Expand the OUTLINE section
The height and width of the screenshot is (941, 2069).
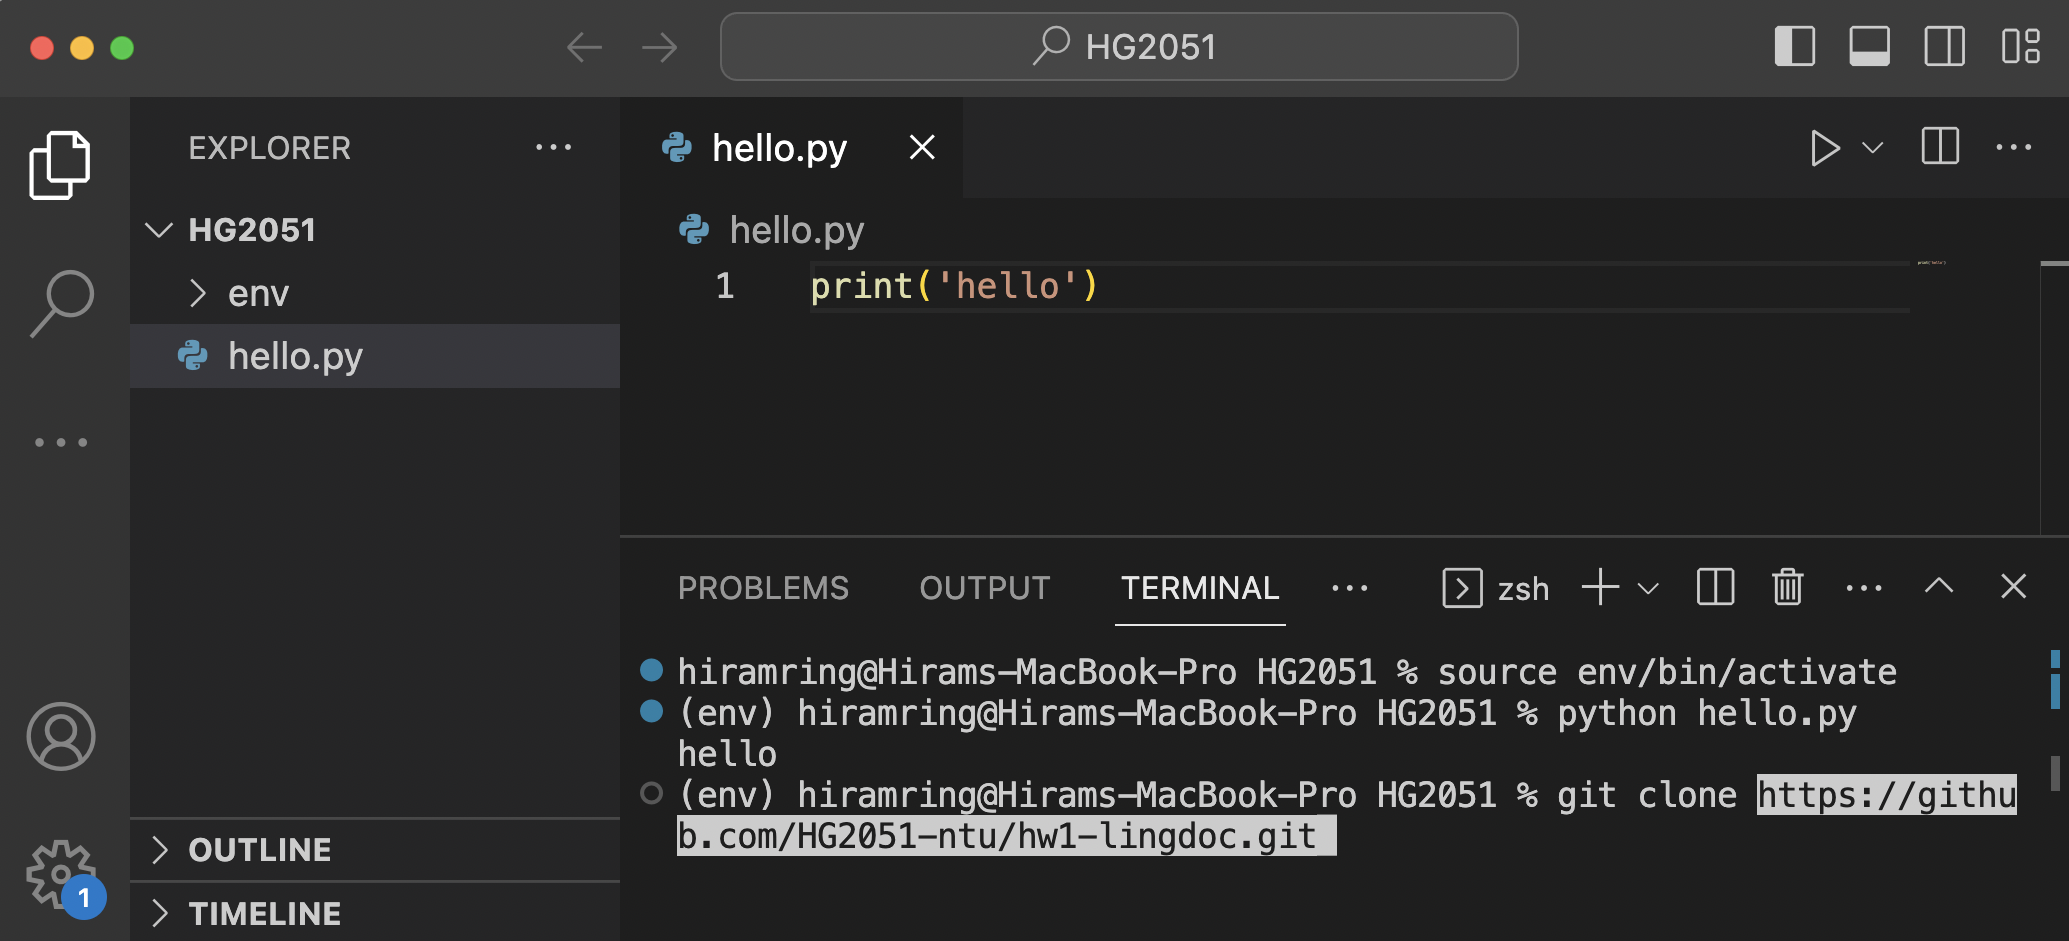[x=259, y=850]
